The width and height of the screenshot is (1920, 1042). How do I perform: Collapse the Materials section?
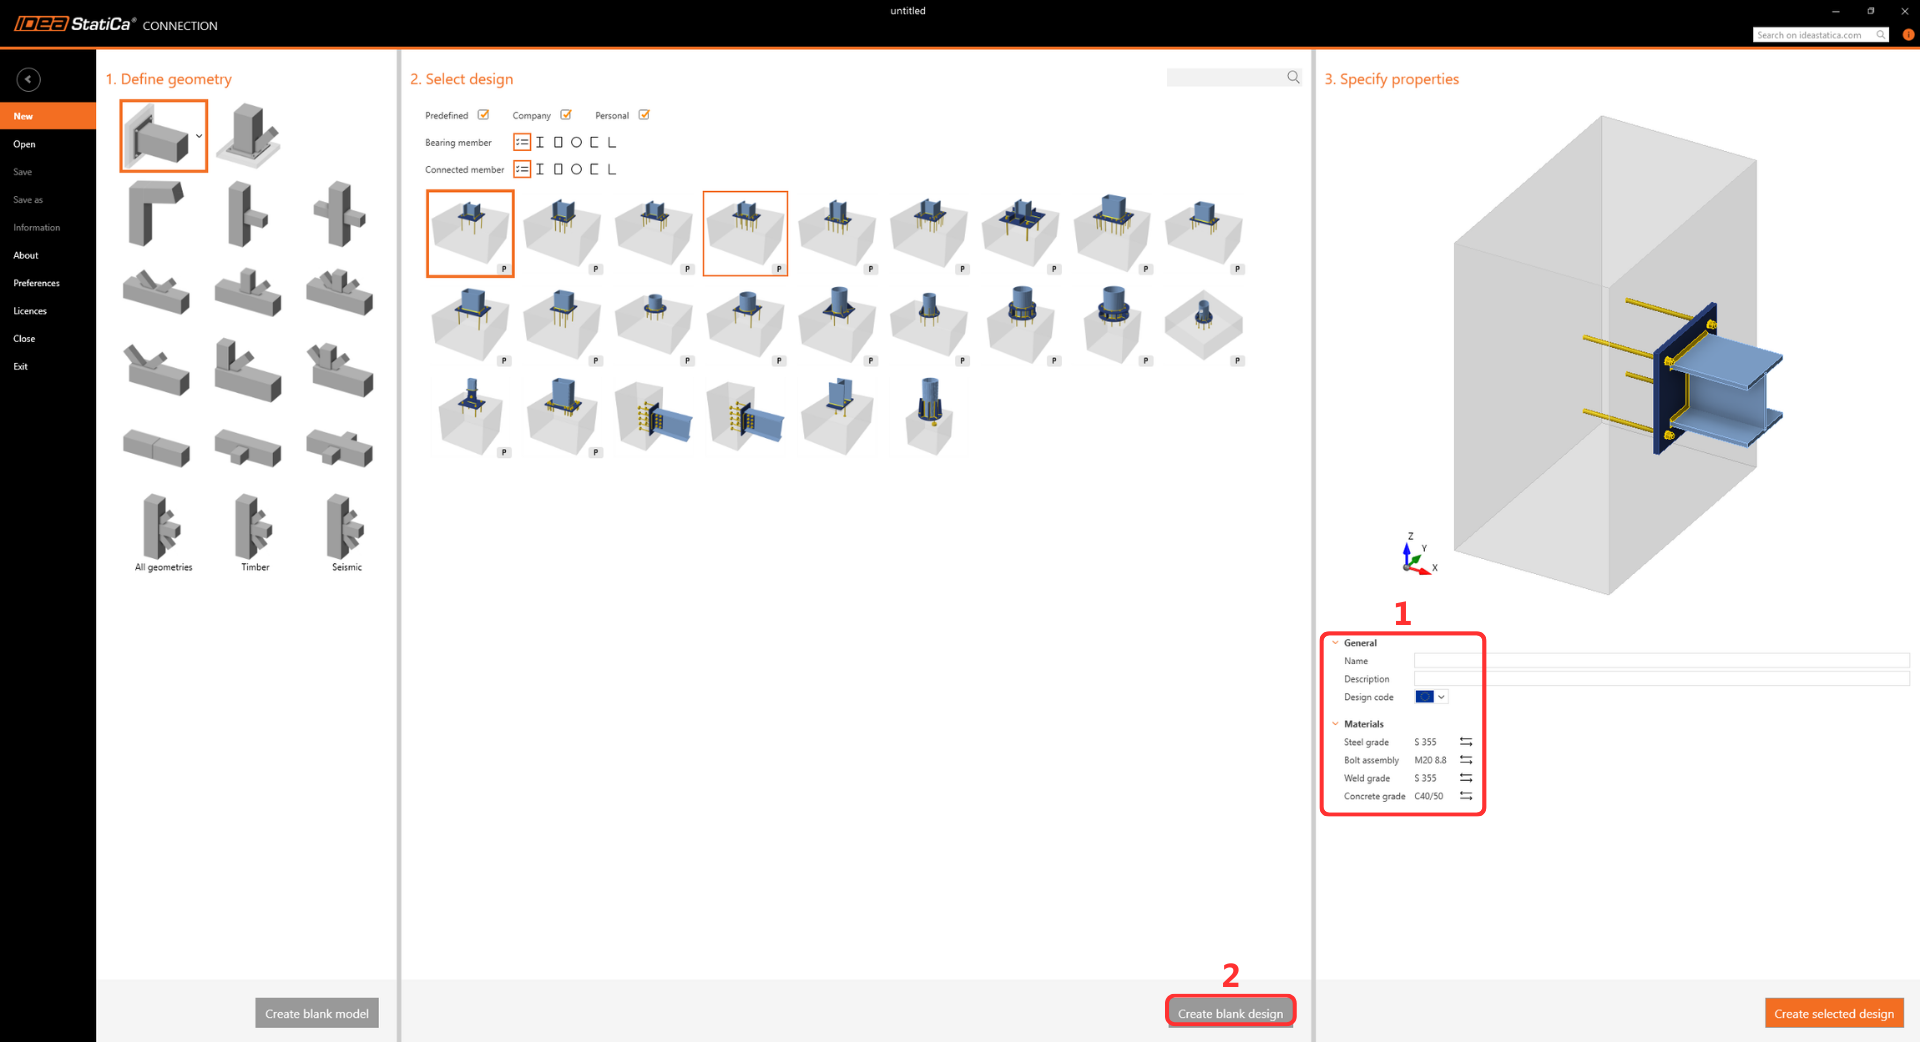point(1335,724)
